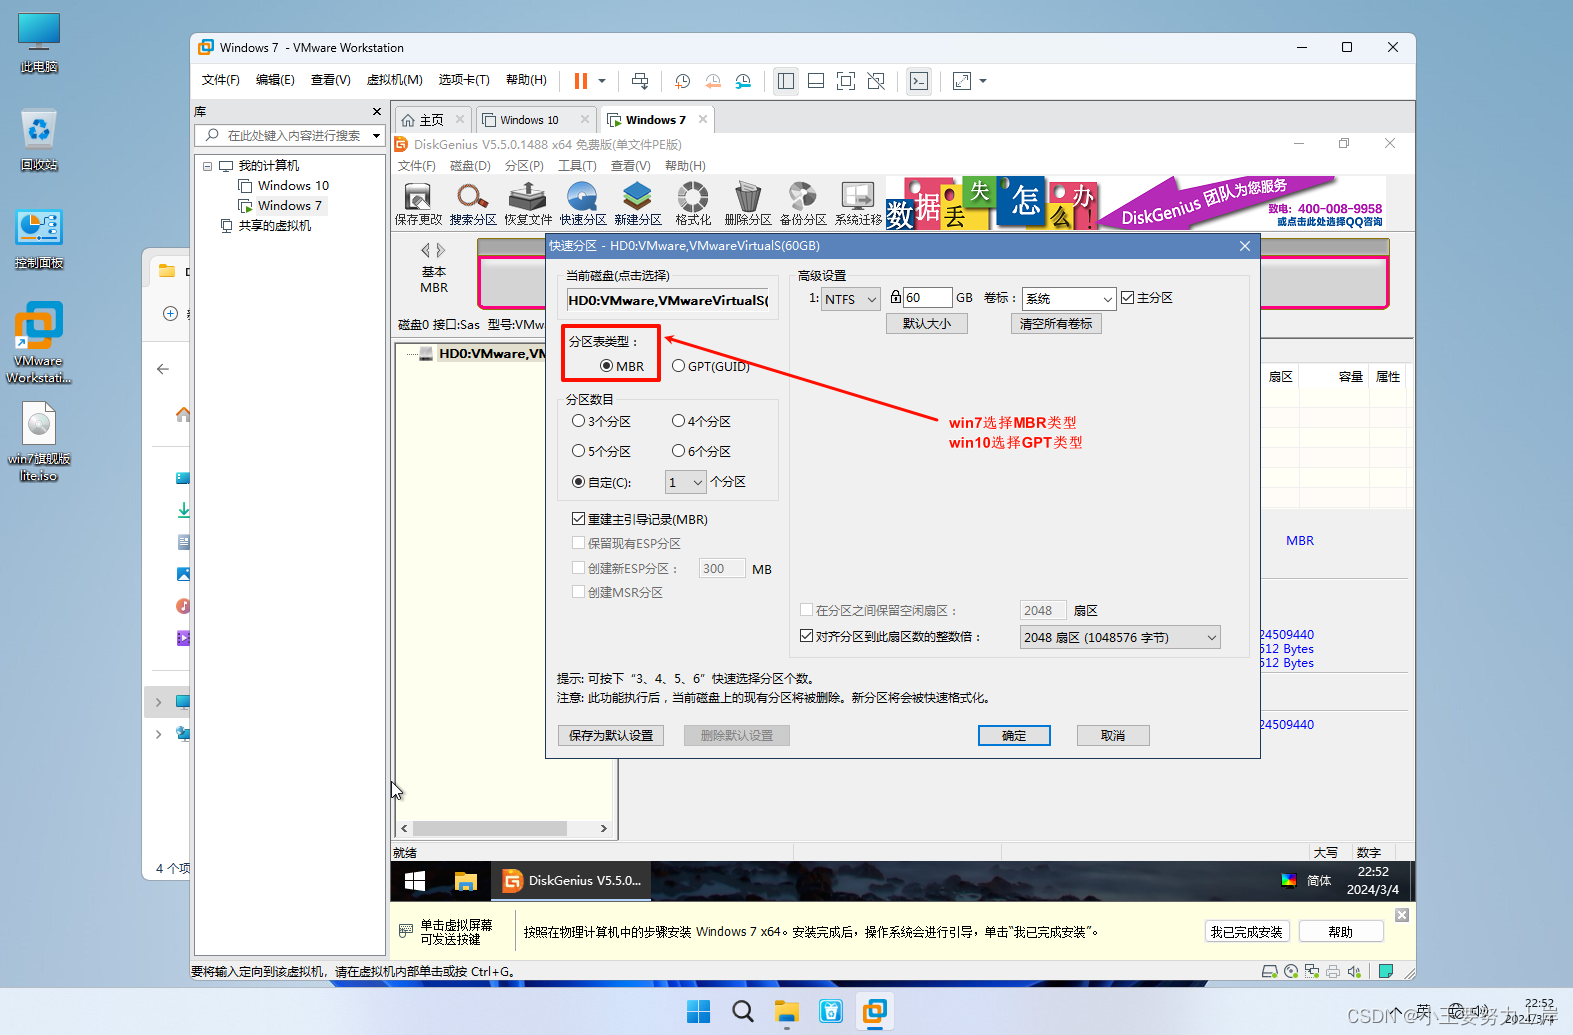The height and width of the screenshot is (1035, 1573).
Task: Click the VMware pause virtual machine icon
Action: tap(581, 81)
